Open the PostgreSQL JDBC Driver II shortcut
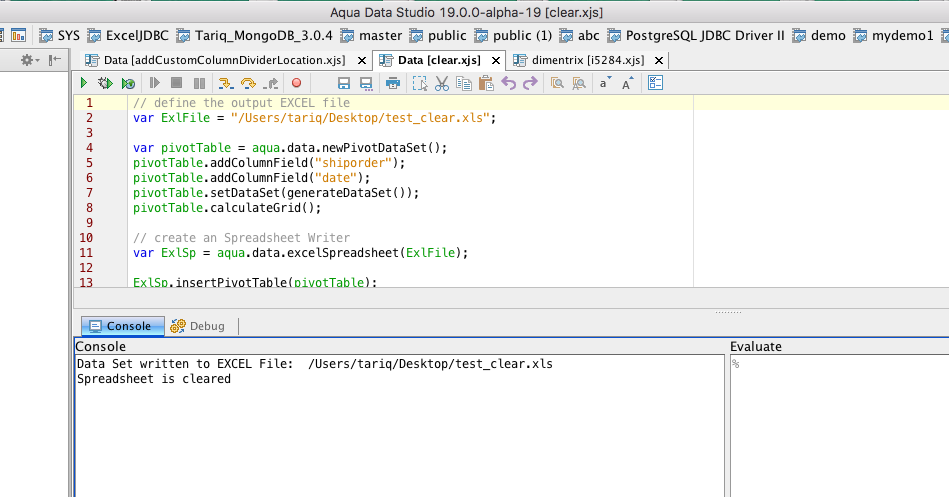The width and height of the screenshot is (949, 497). click(695, 36)
